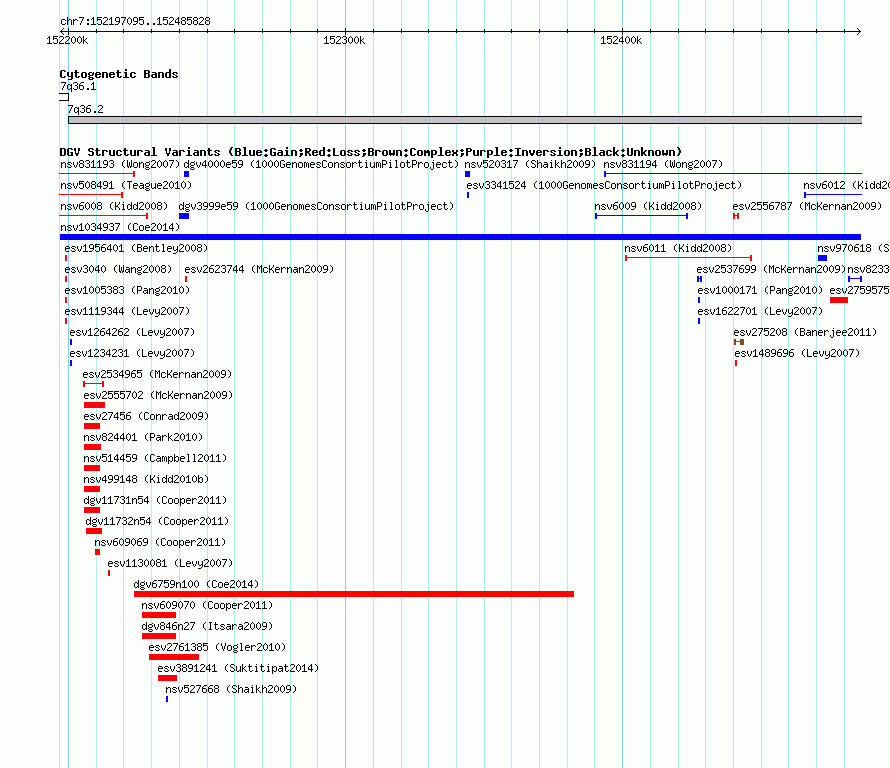
Task: Click the long blue nsv1034937 gain bar
Action: (x=460, y=237)
